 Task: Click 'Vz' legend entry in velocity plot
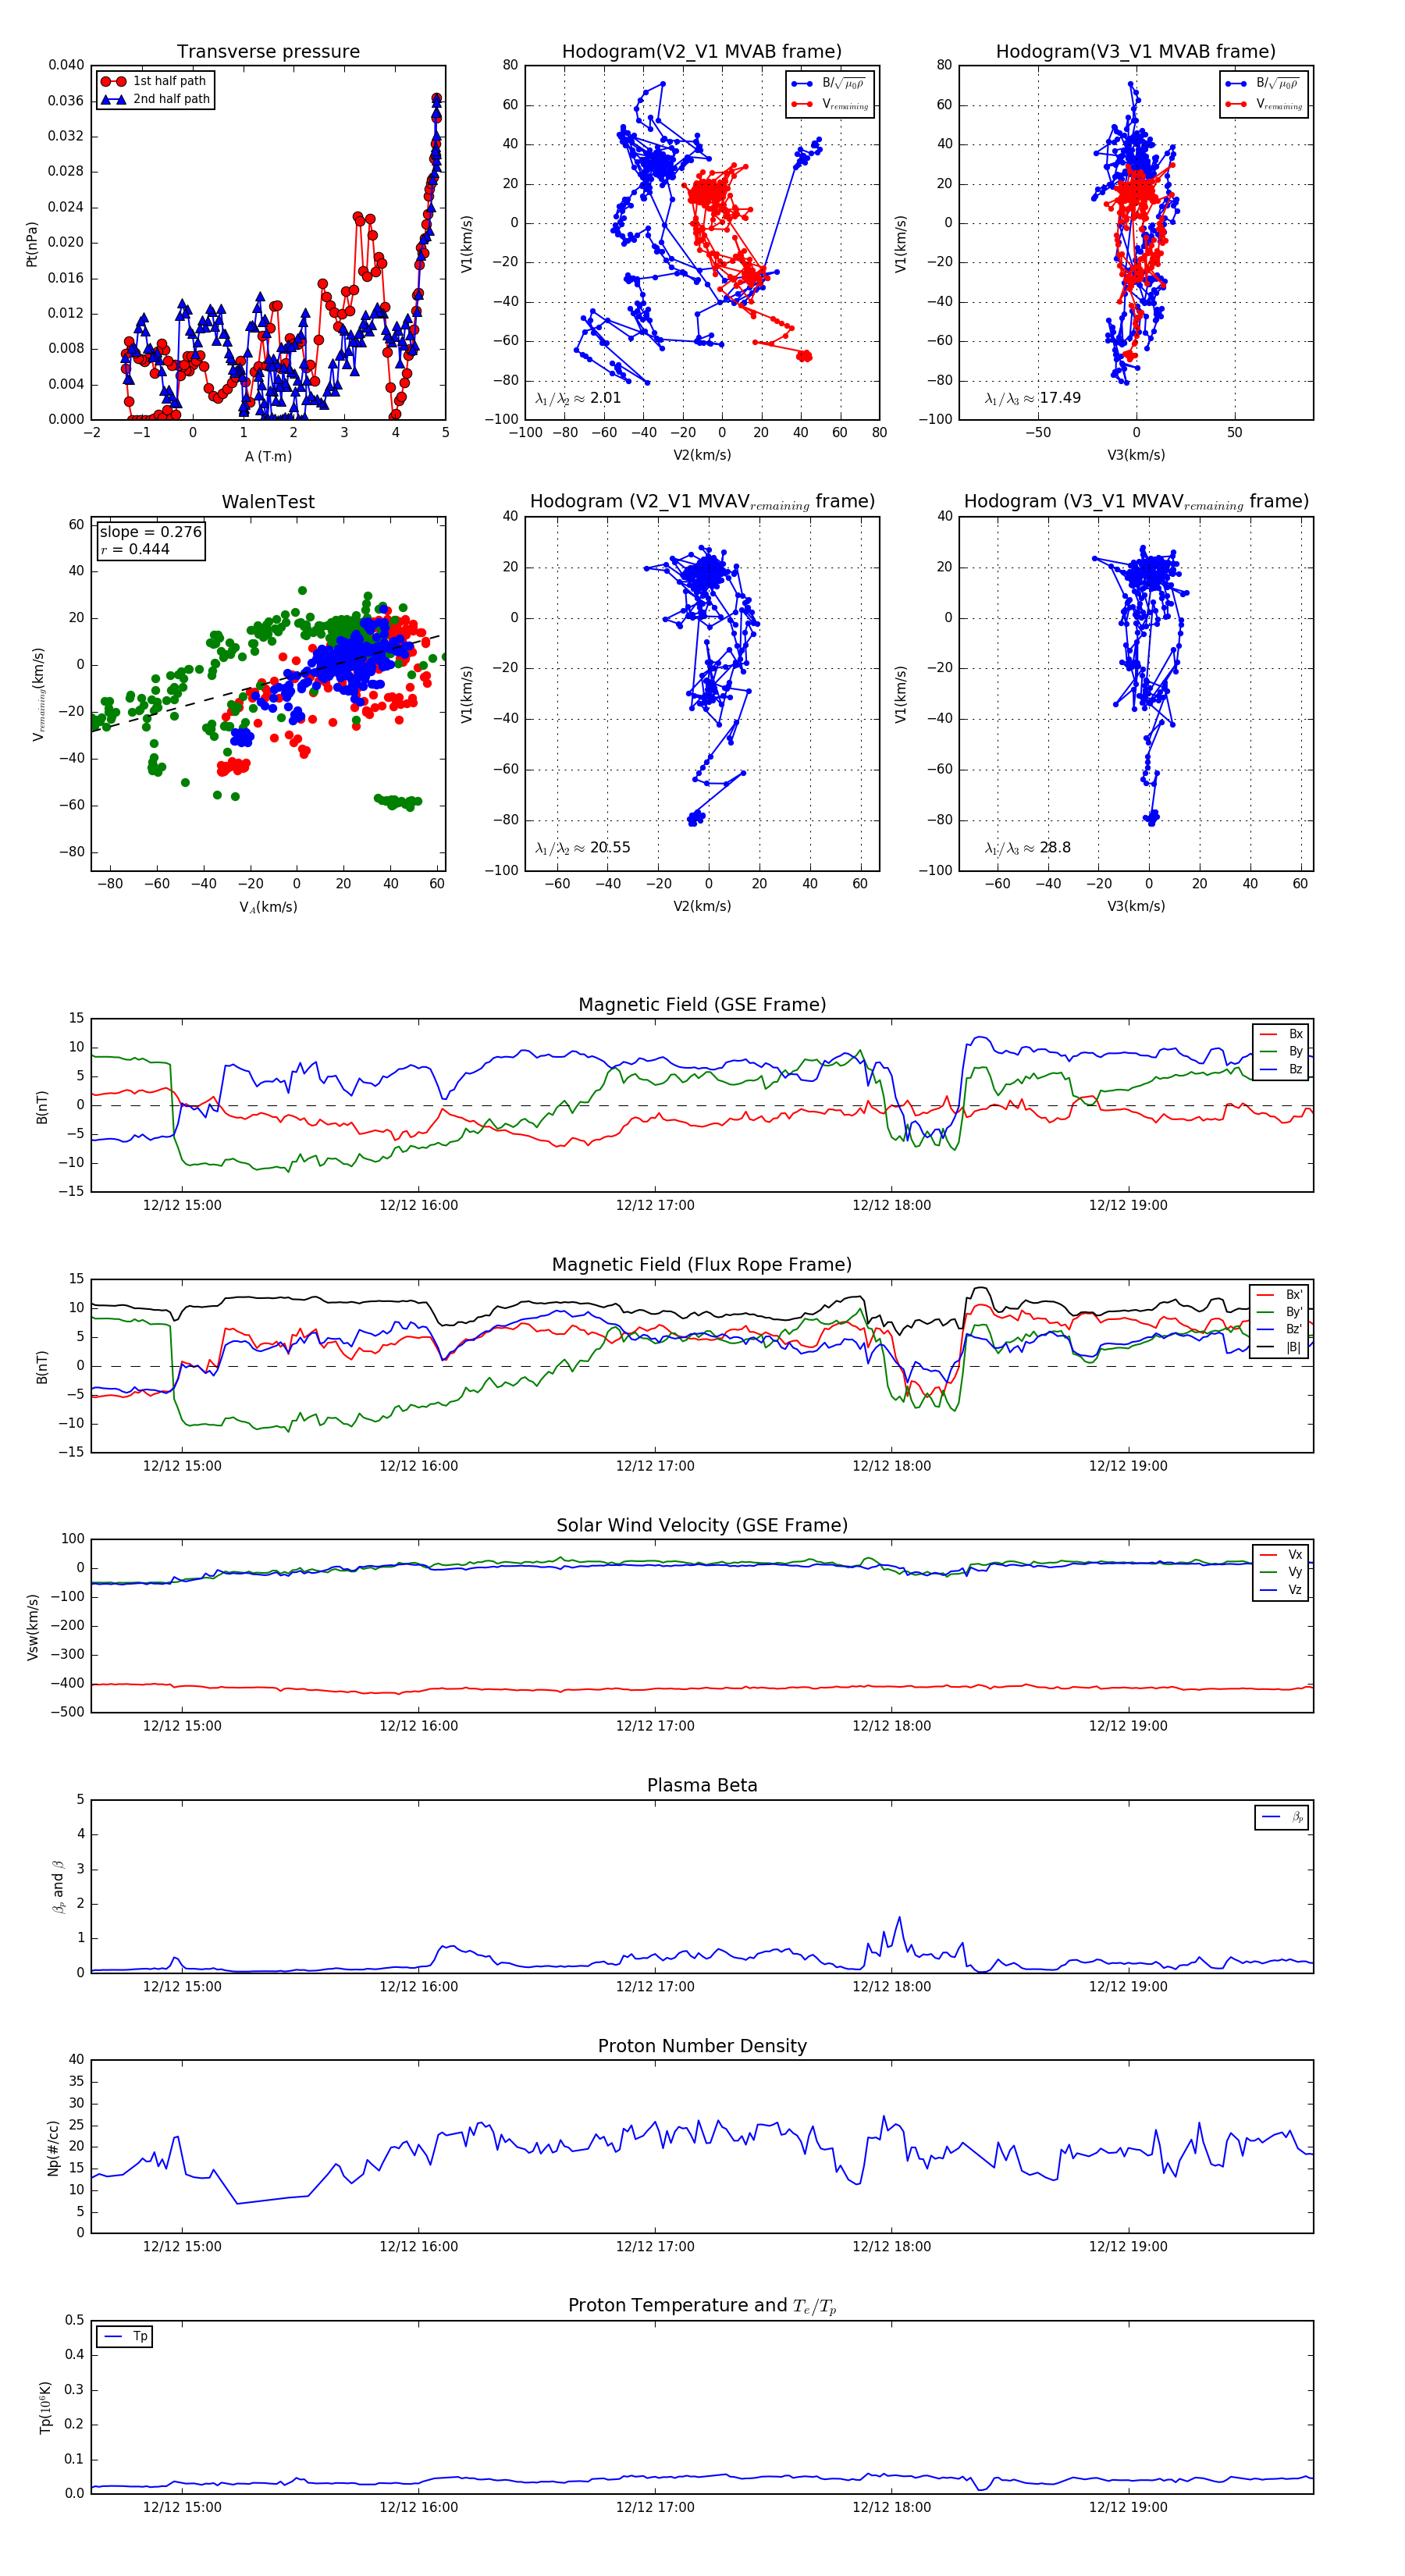click(x=1282, y=1590)
